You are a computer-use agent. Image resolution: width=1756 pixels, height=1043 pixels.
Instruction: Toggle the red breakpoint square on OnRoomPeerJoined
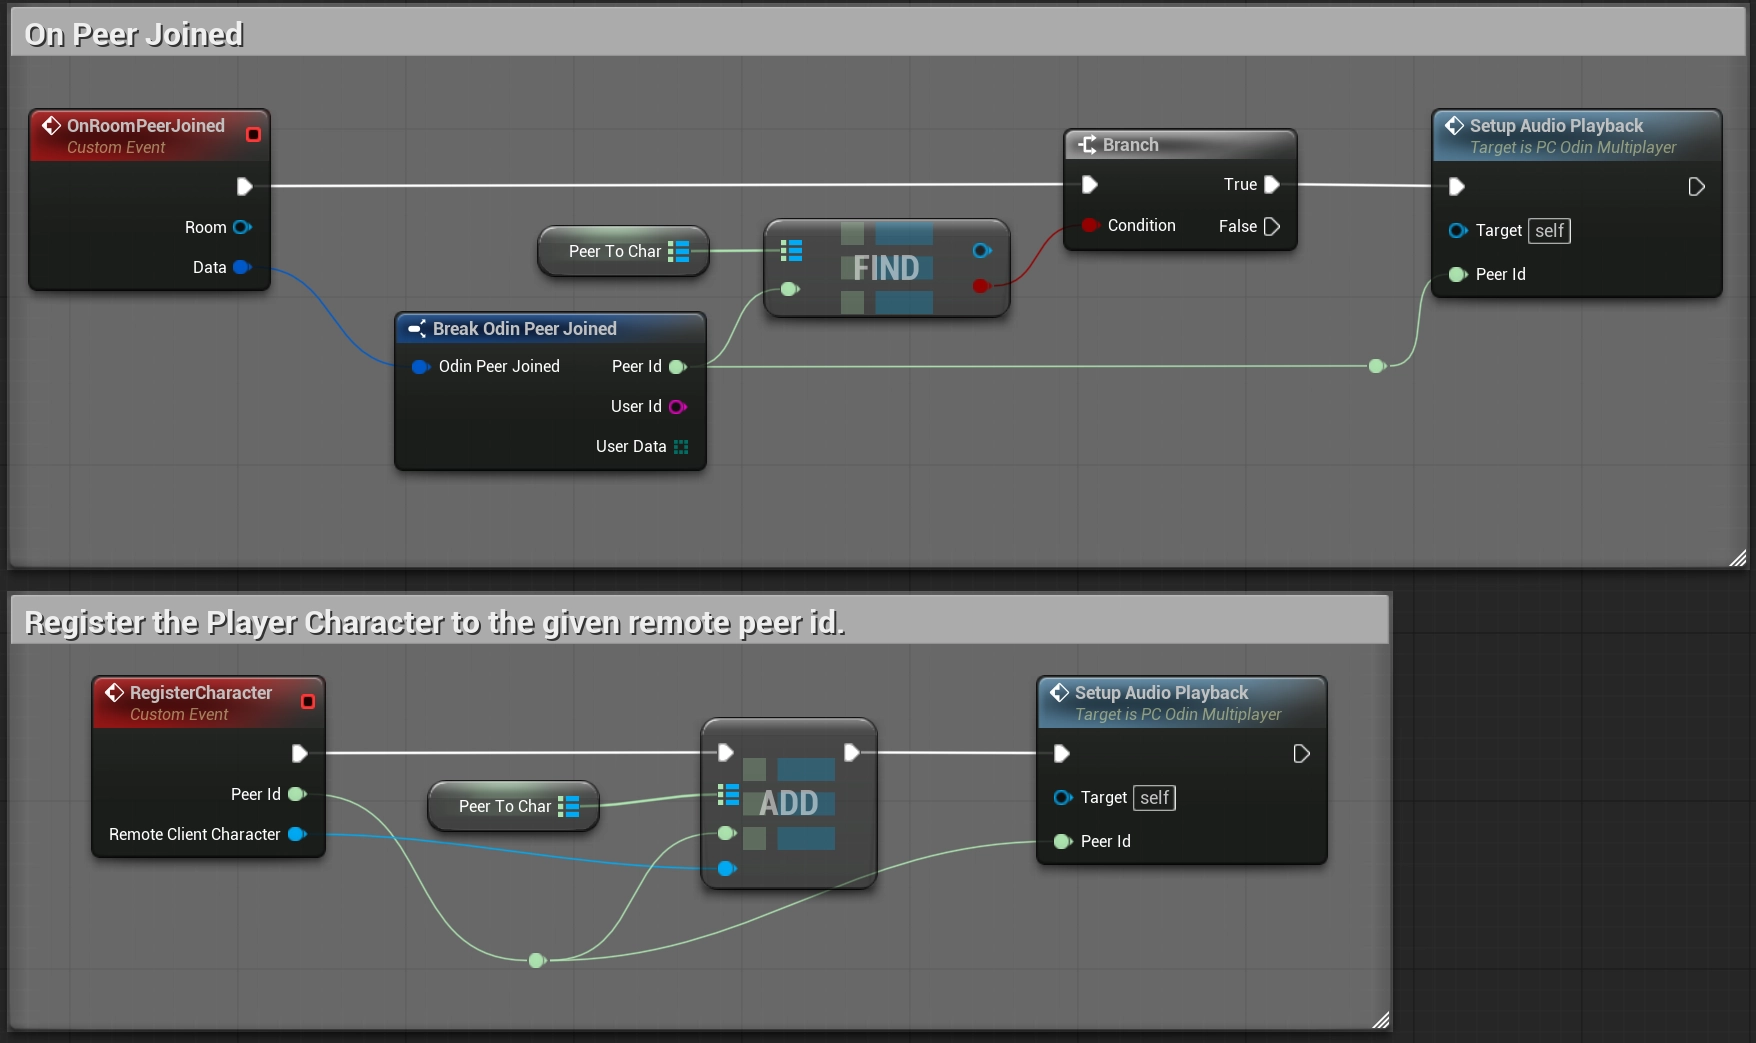tap(253, 134)
